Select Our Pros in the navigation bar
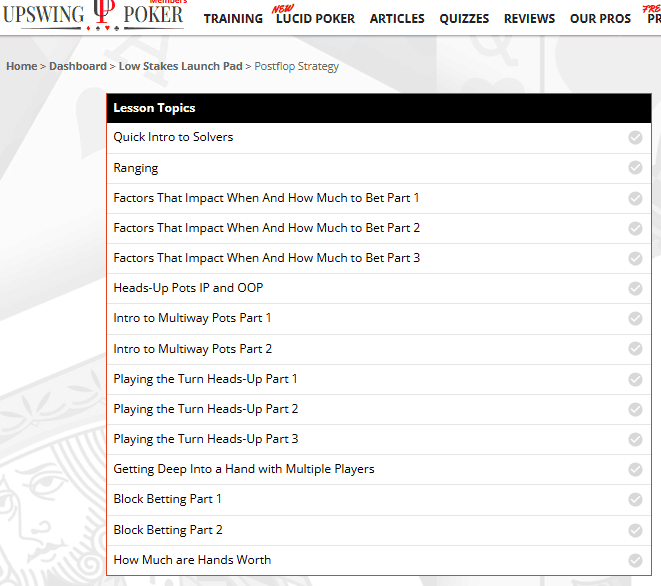The image size is (661, 586). pos(600,19)
